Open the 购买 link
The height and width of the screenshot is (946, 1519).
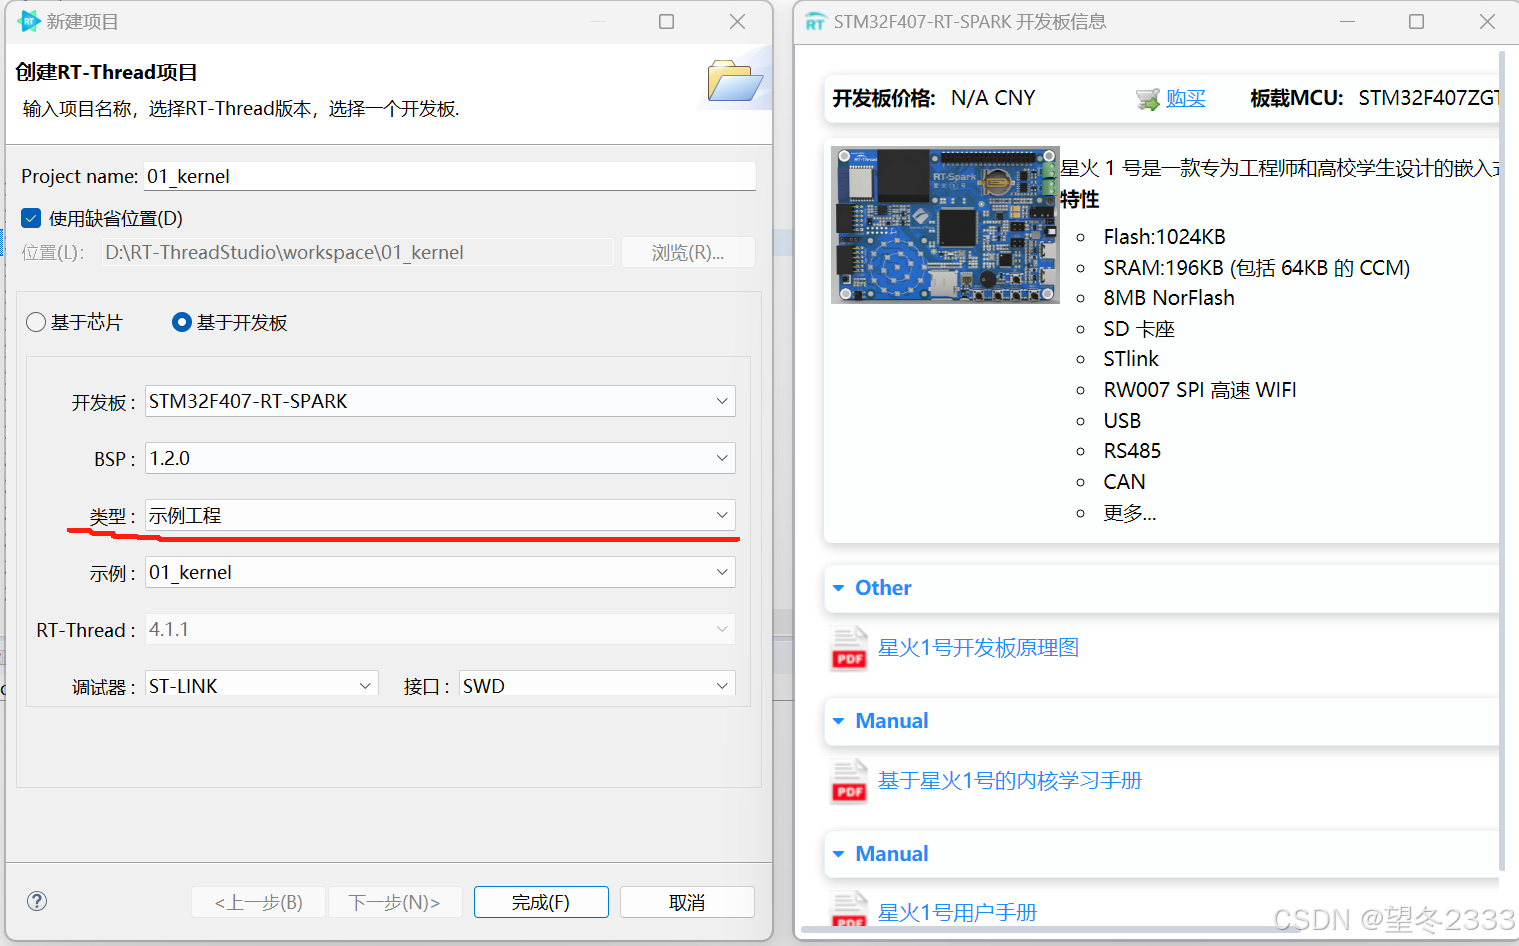click(x=1186, y=98)
